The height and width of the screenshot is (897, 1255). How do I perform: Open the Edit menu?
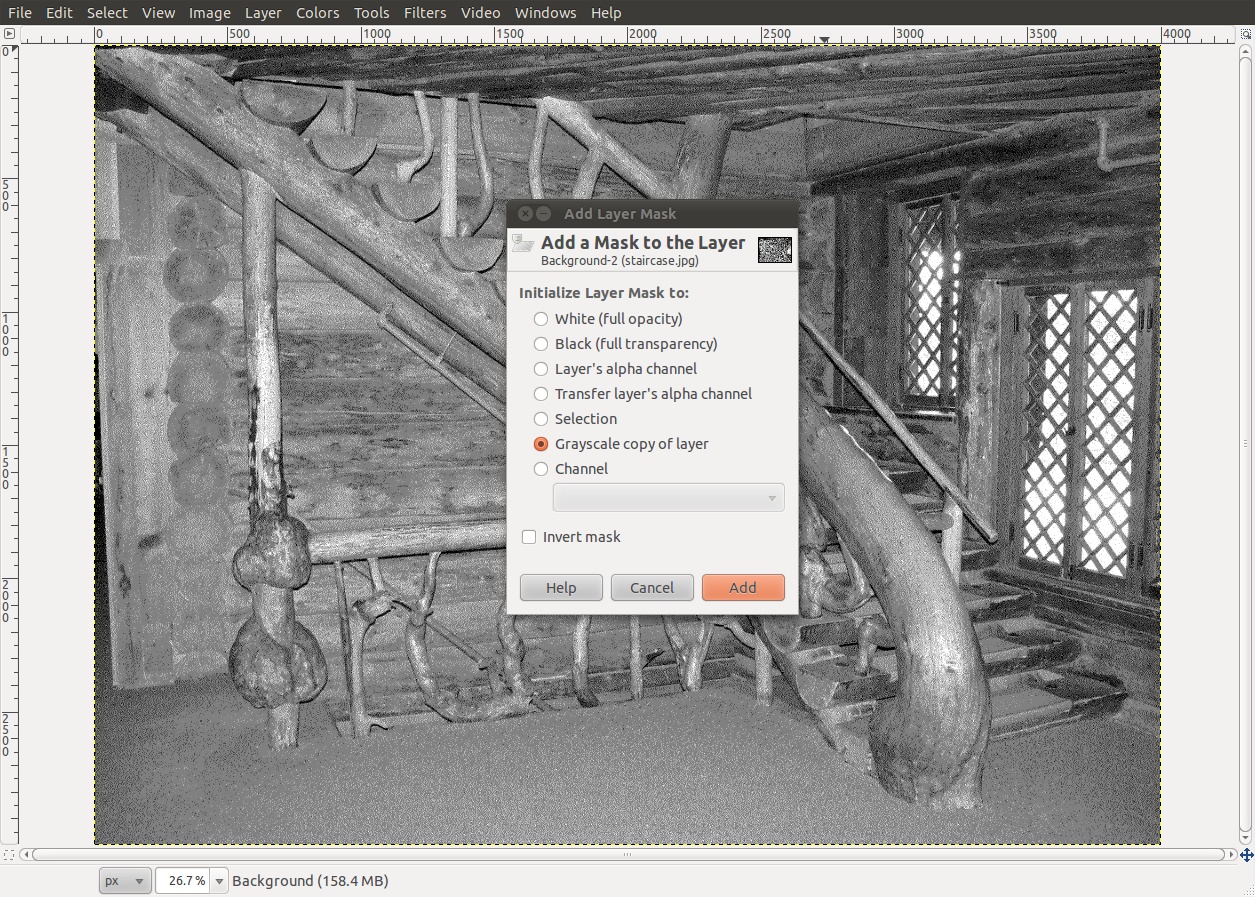point(59,13)
